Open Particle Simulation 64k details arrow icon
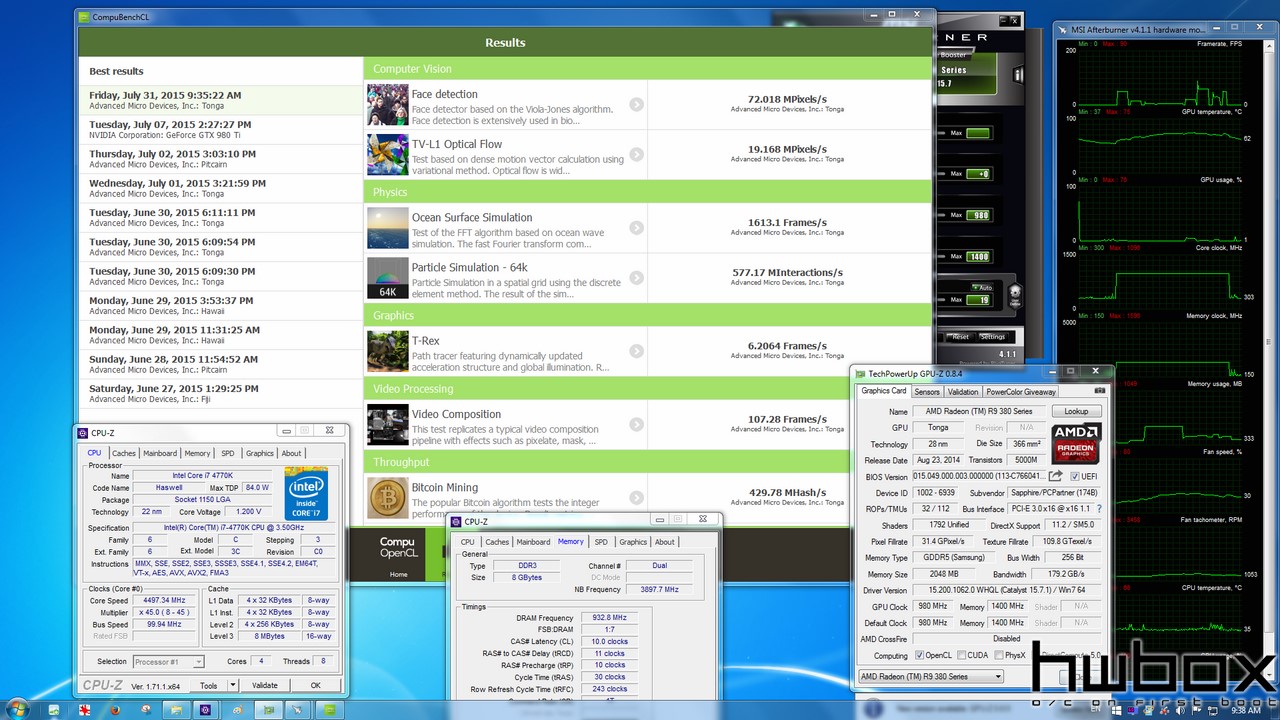 636,278
